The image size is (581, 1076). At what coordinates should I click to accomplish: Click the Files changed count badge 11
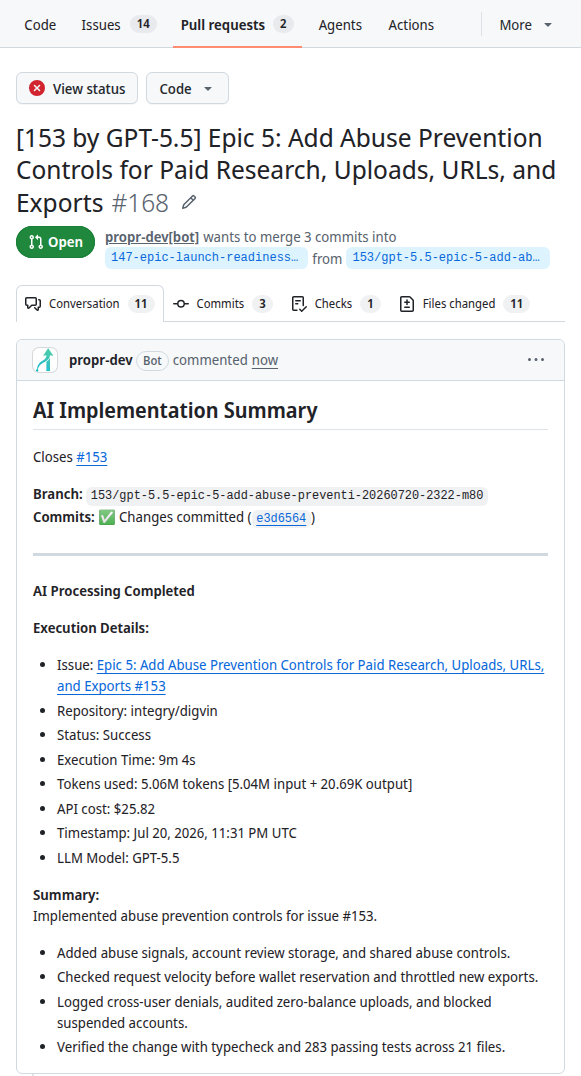click(517, 304)
